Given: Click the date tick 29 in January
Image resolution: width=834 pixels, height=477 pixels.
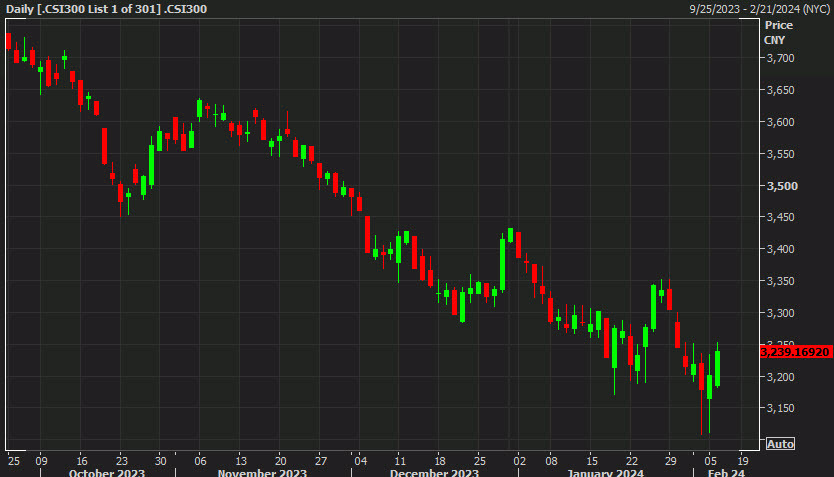Looking at the screenshot, I should 671,461.
